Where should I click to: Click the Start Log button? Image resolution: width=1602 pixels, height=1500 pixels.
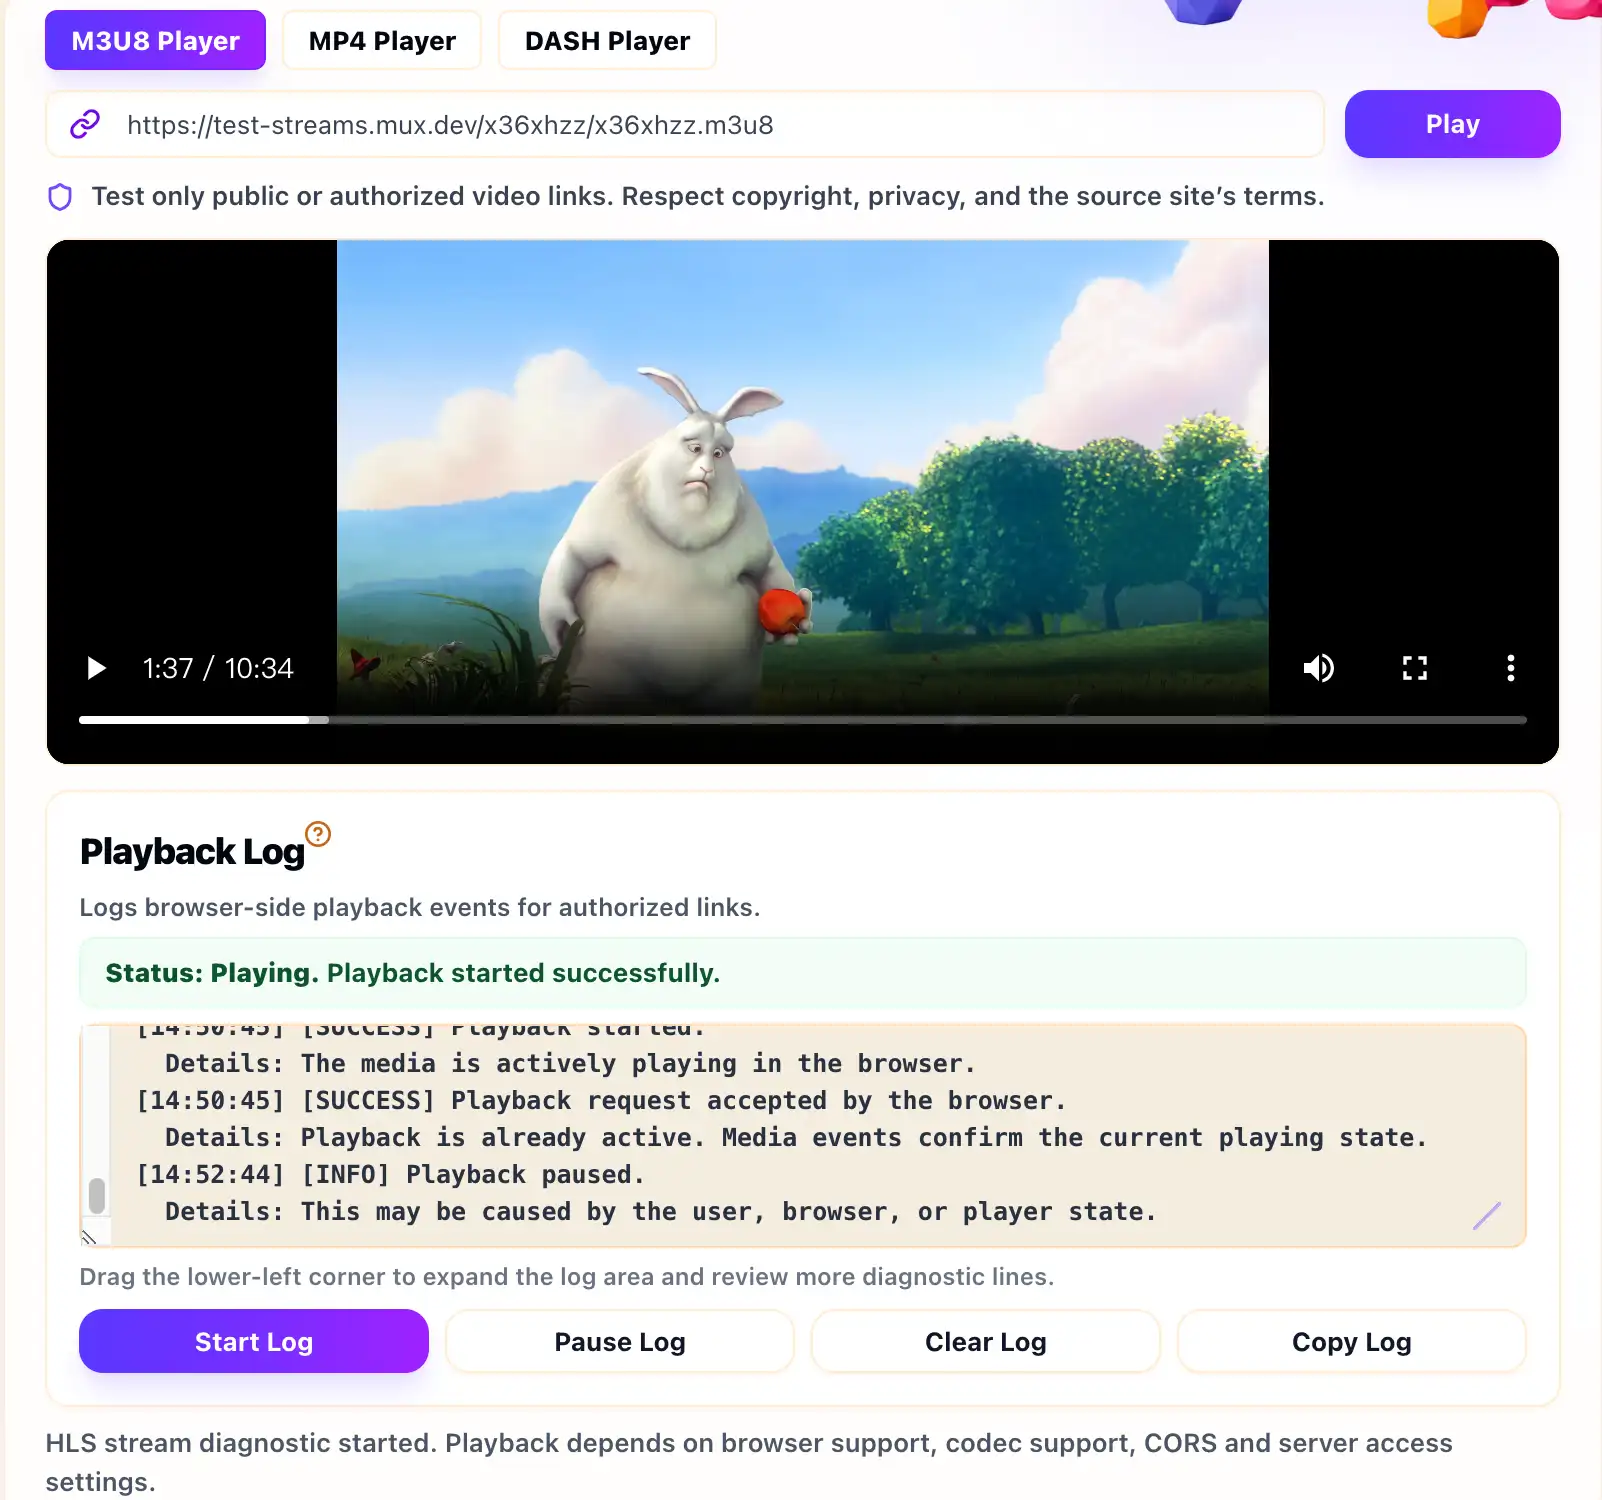pos(254,1342)
